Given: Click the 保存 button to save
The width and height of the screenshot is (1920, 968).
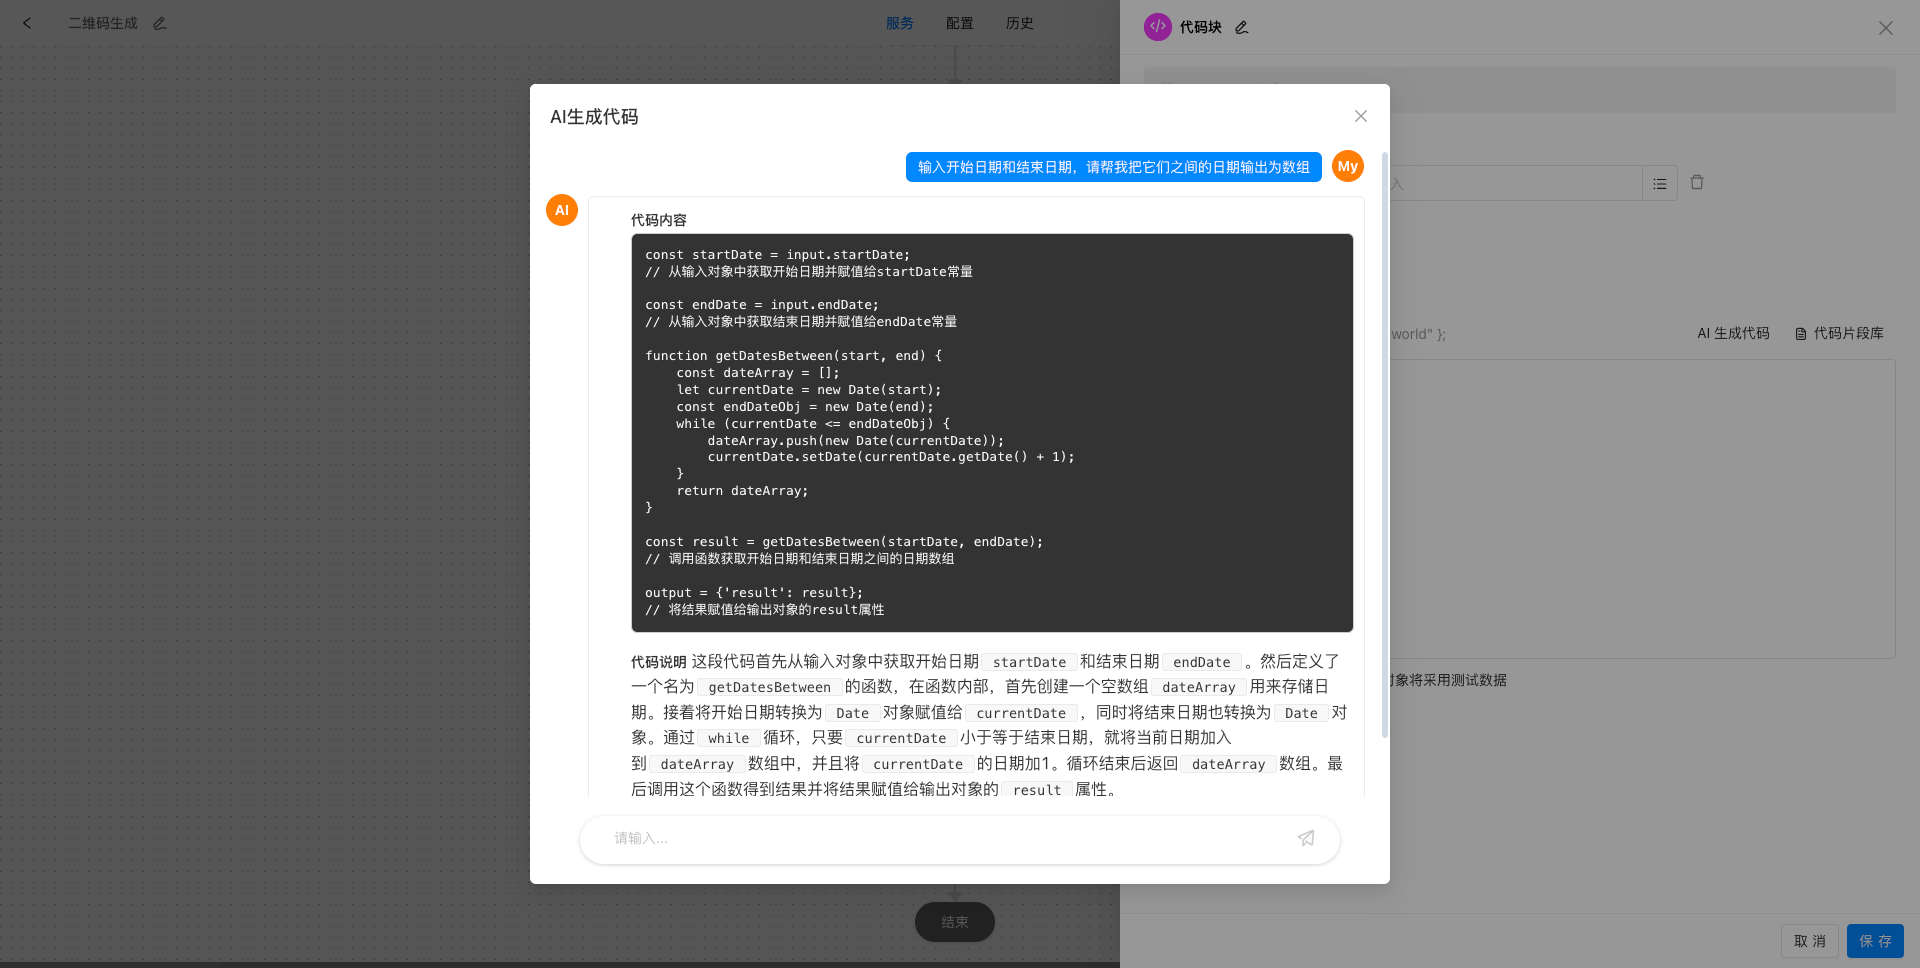Looking at the screenshot, I should point(1875,941).
